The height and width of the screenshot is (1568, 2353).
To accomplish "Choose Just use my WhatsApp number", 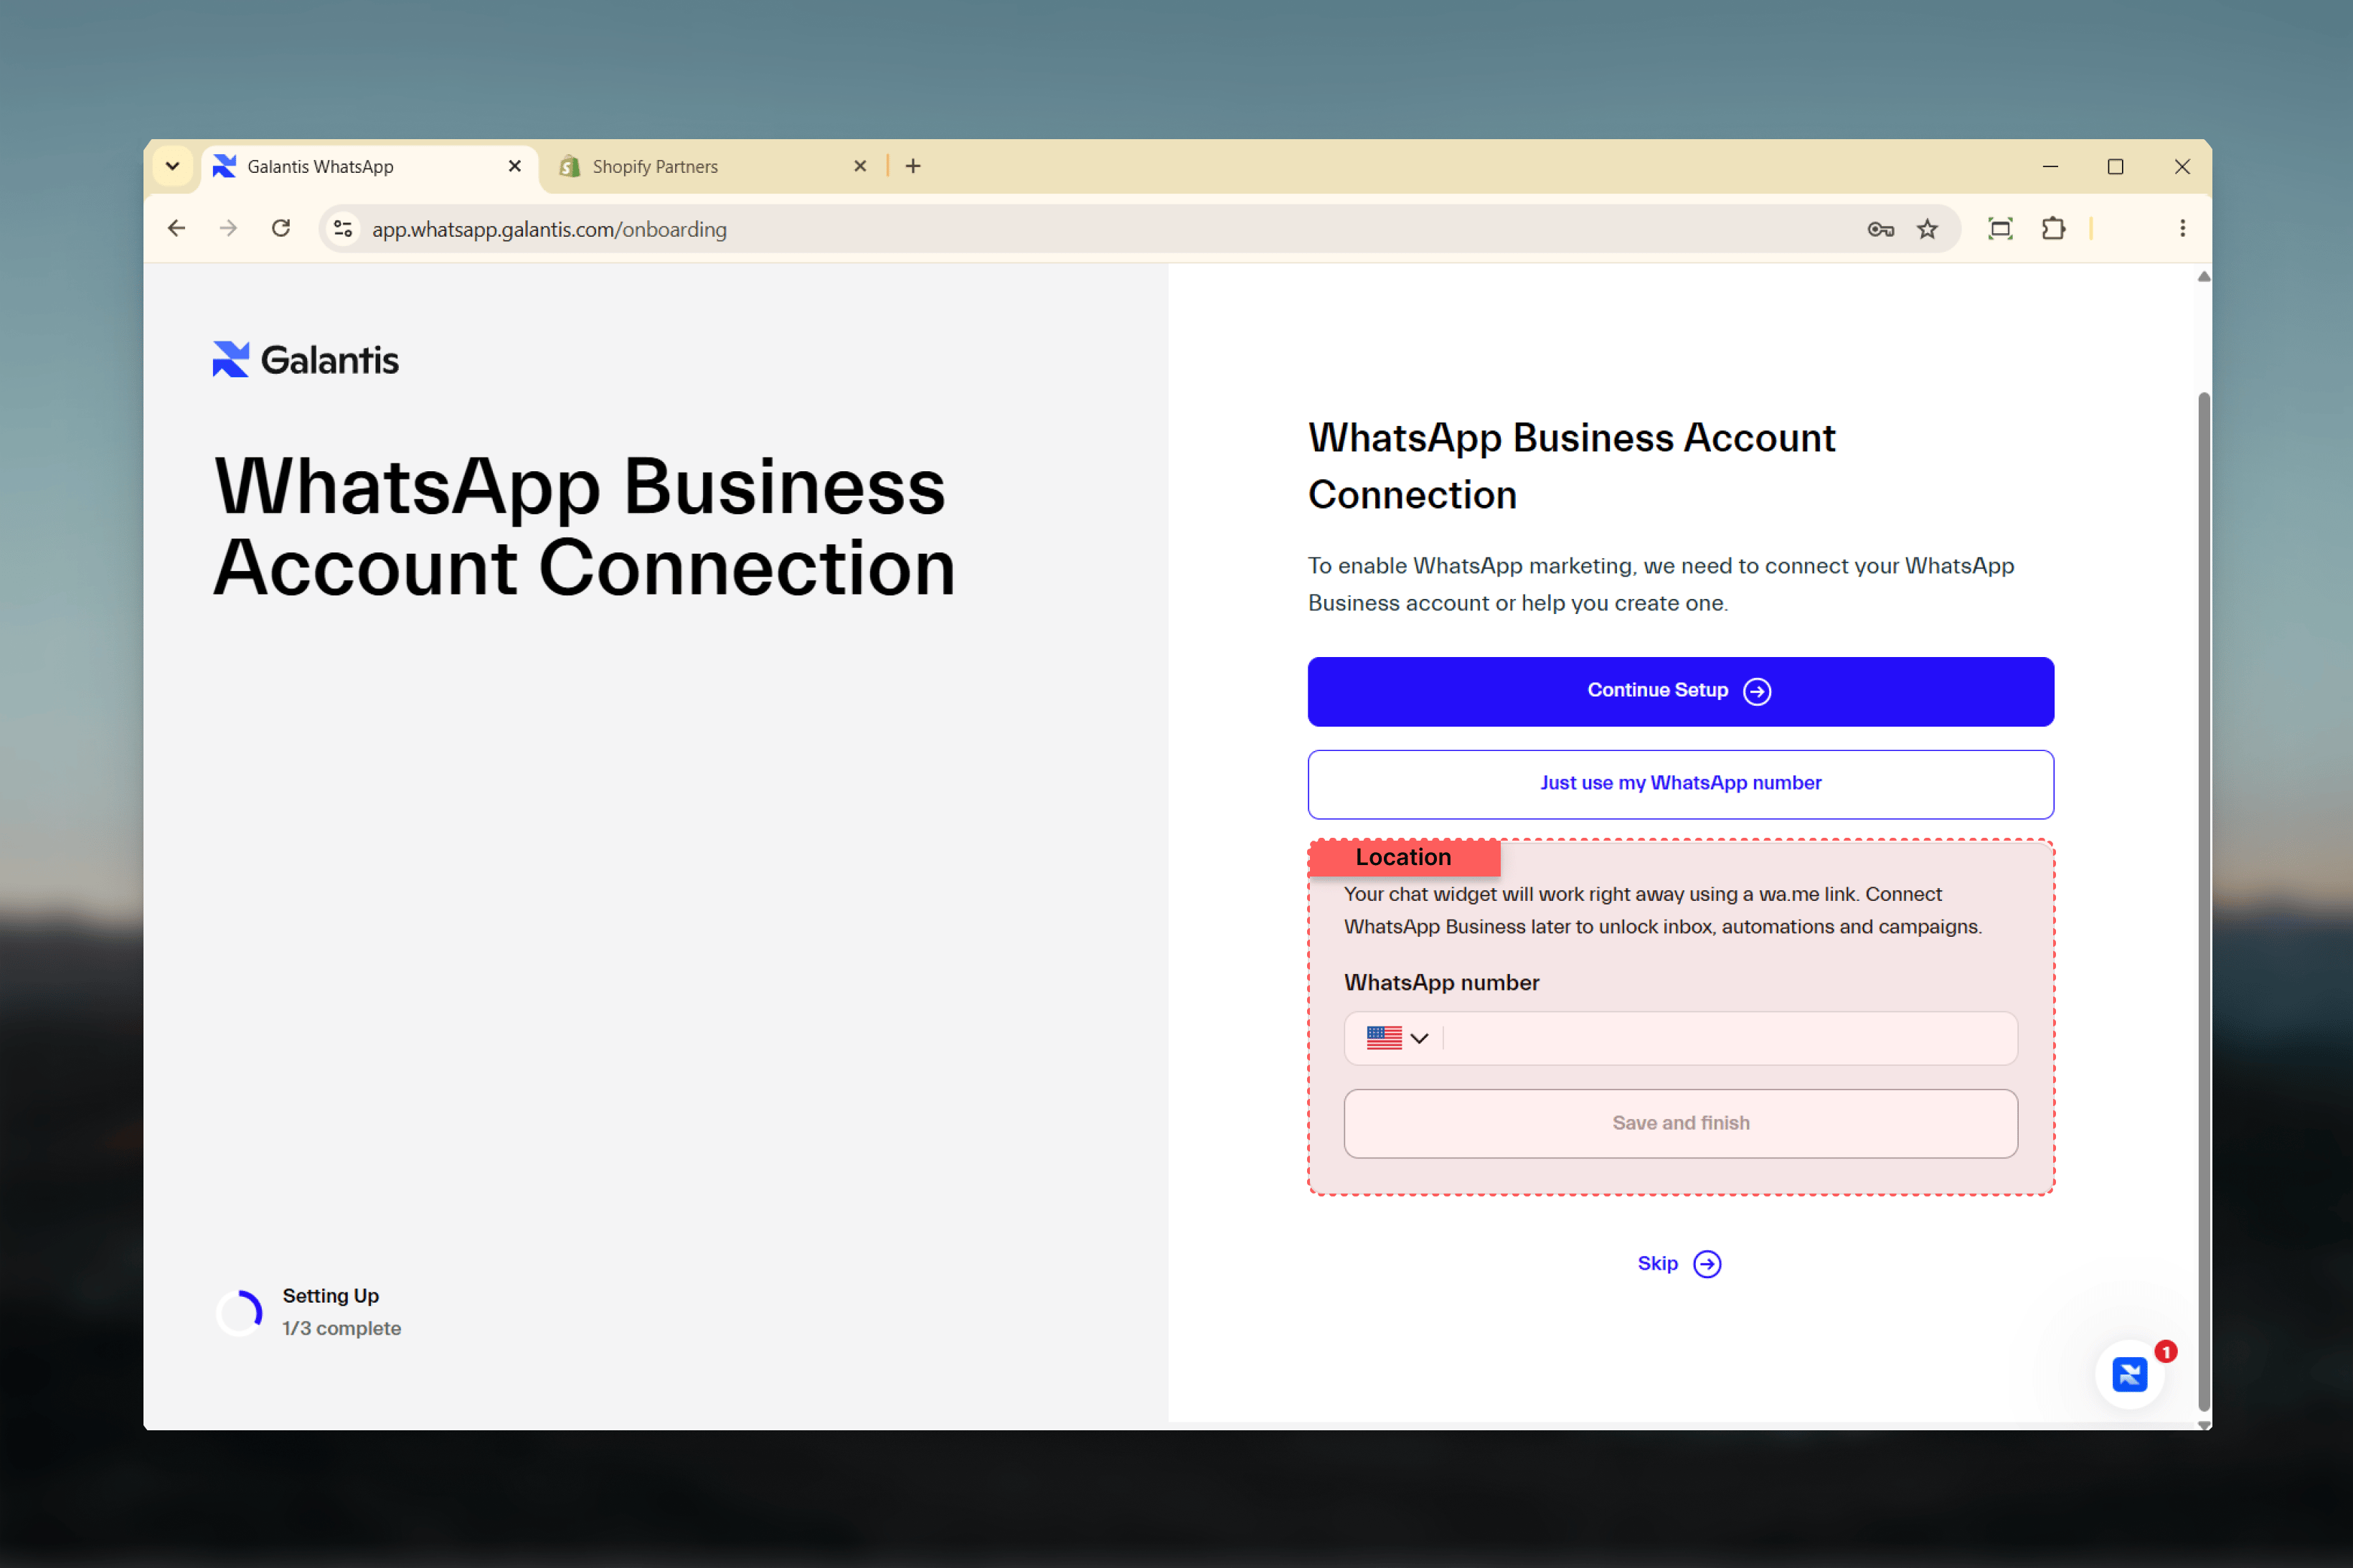I will tap(1680, 784).
